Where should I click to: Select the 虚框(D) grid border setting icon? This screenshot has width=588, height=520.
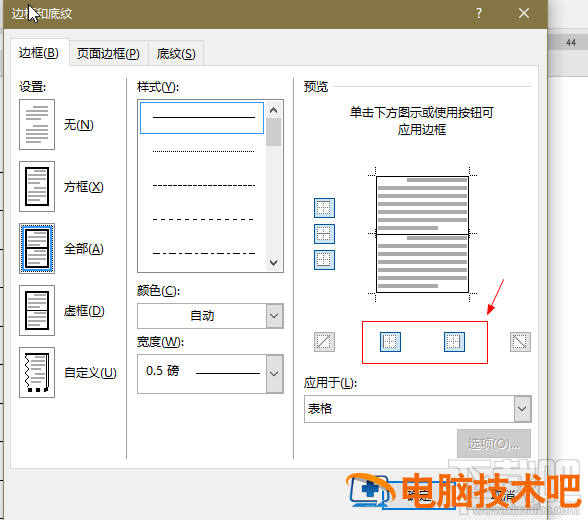pos(37,310)
